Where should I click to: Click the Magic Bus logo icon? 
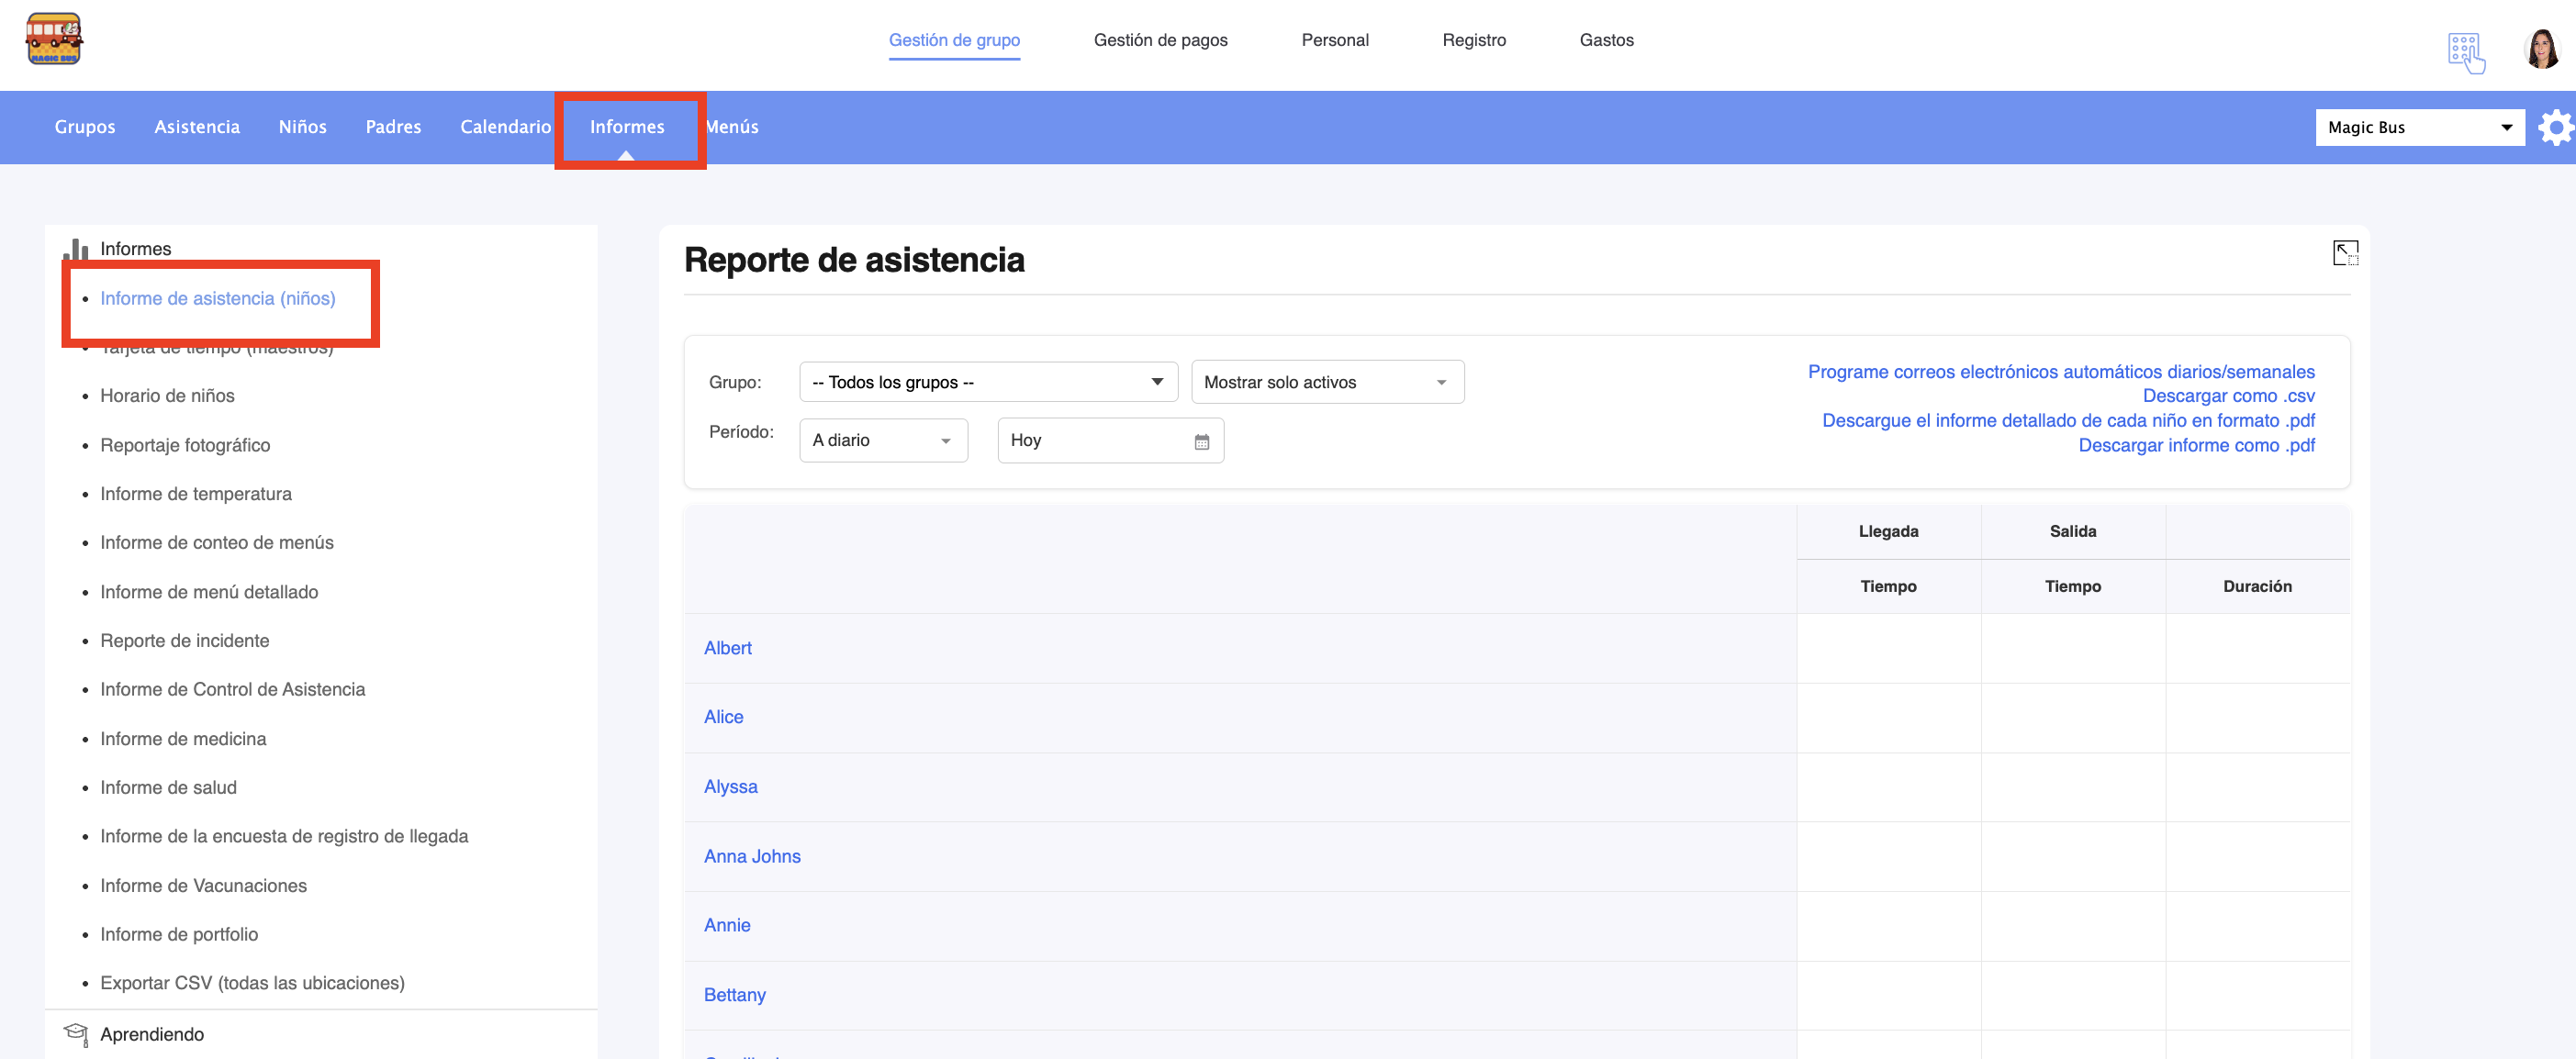(x=54, y=39)
